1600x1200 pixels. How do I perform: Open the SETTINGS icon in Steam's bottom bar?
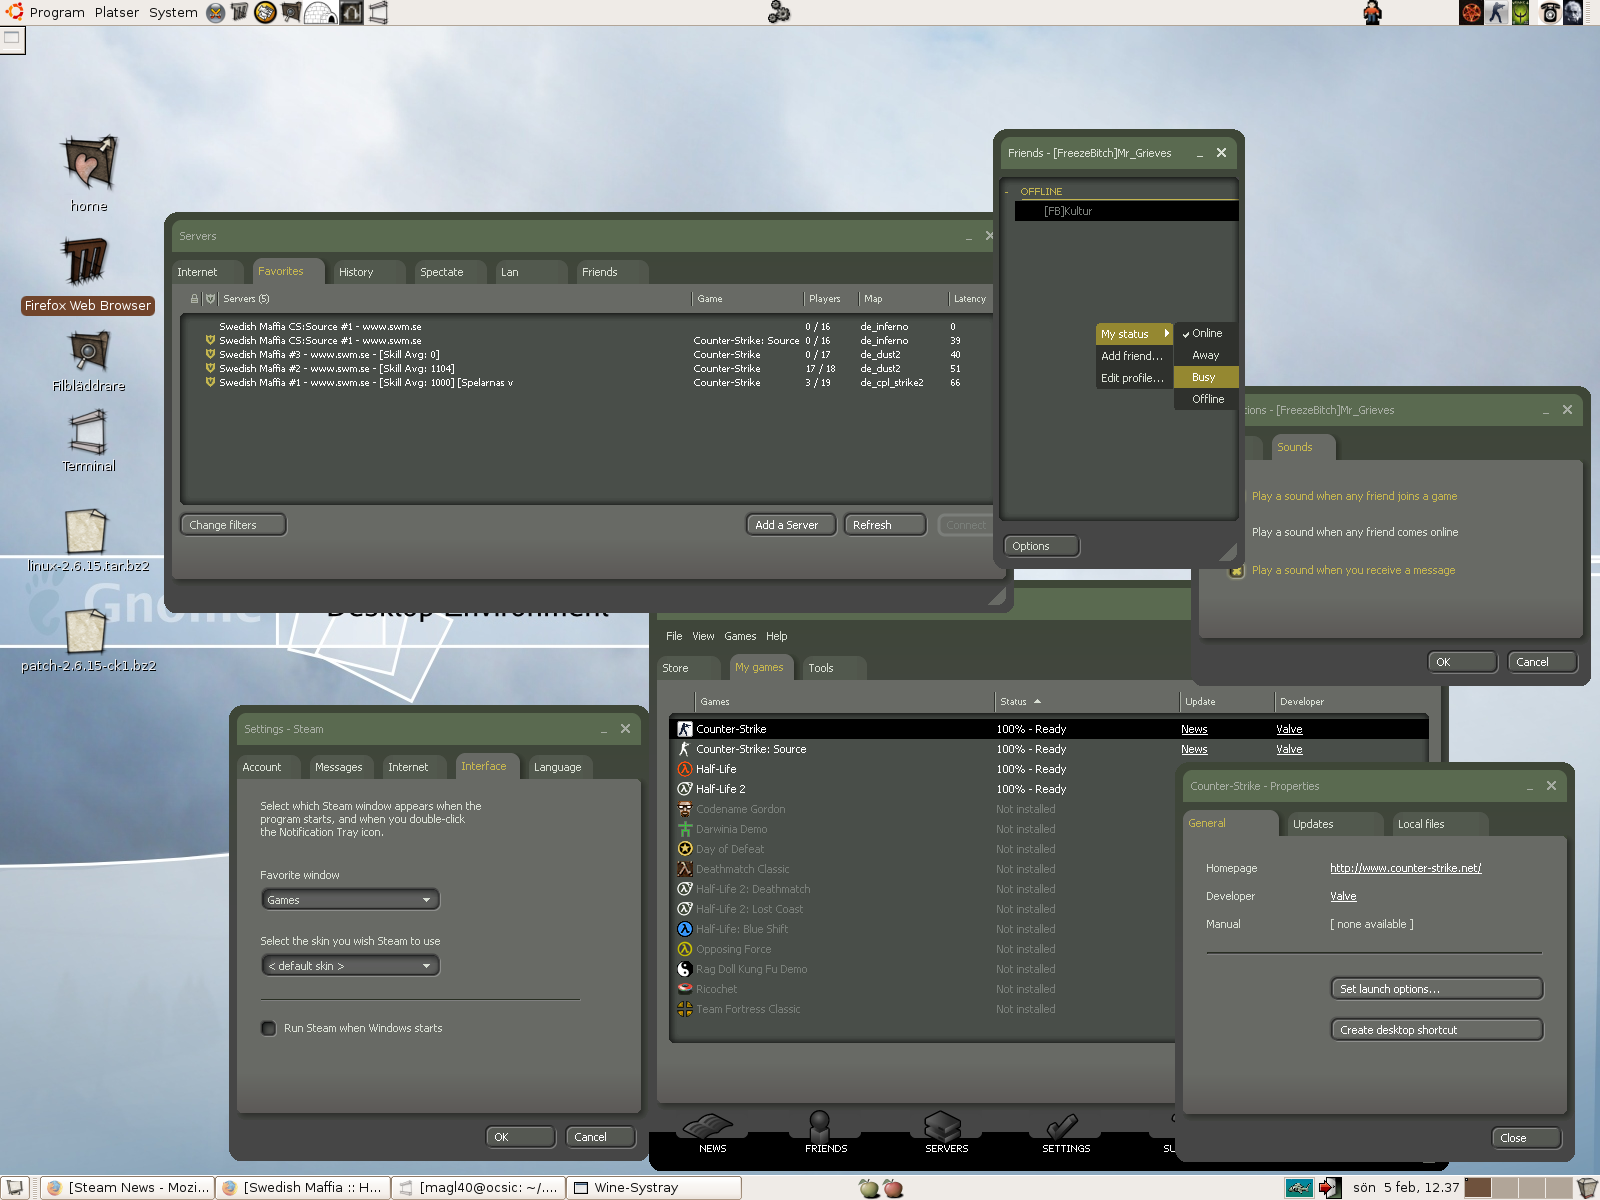pos(1063,1127)
